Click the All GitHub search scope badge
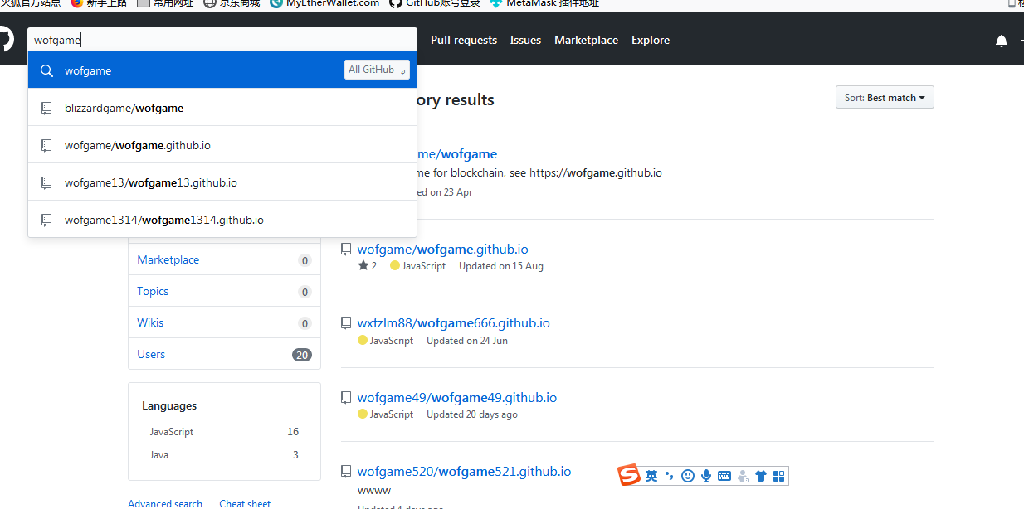Image resolution: width=1024 pixels, height=509 pixels. coord(377,70)
